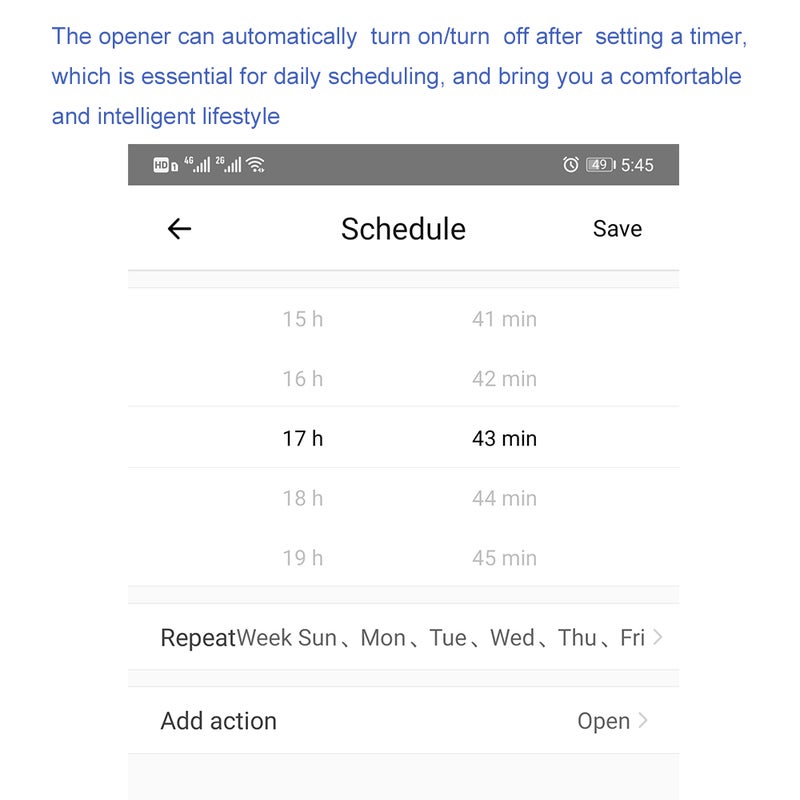Tap the alarm clock status icon
The height and width of the screenshot is (800, 800).
[571, 165]
